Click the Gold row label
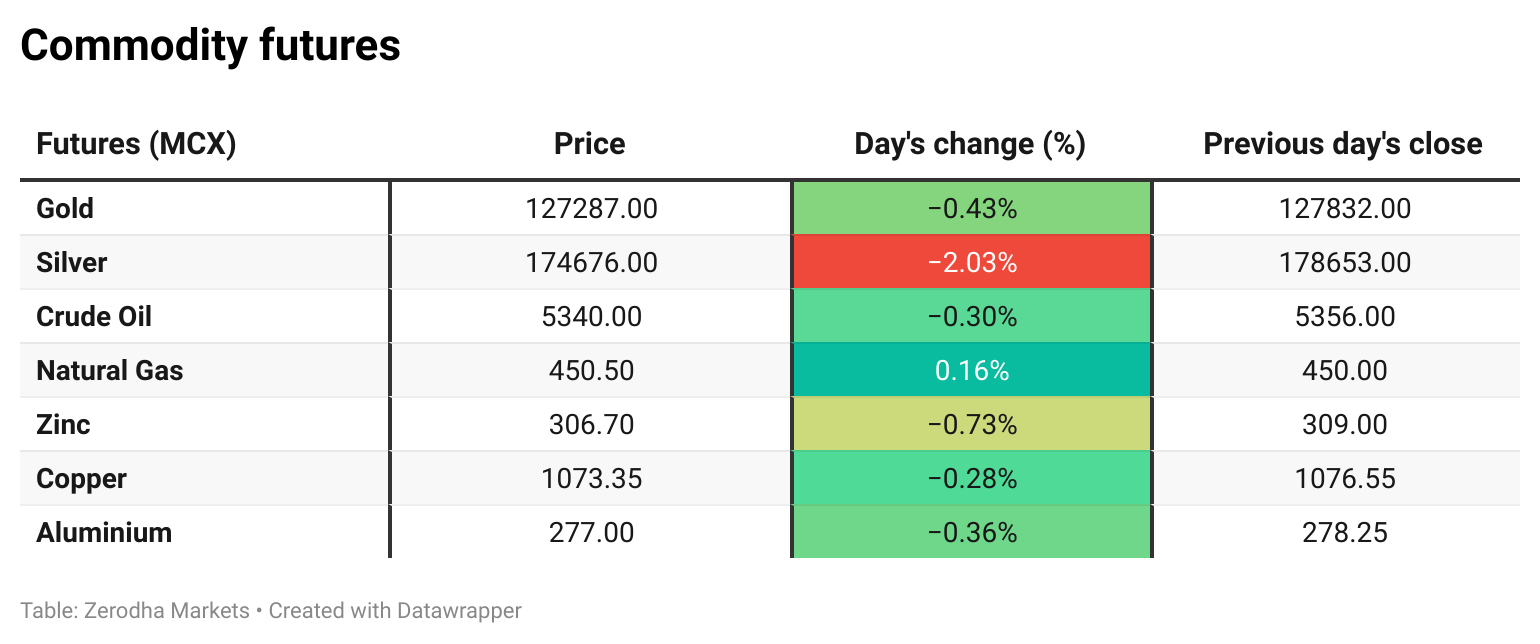This screenshot has height=644, width=1540. [x=65, y=209]
